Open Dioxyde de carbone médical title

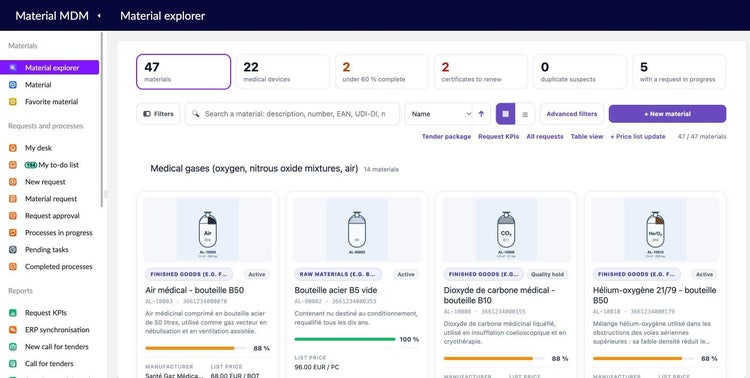click(499, 295)
